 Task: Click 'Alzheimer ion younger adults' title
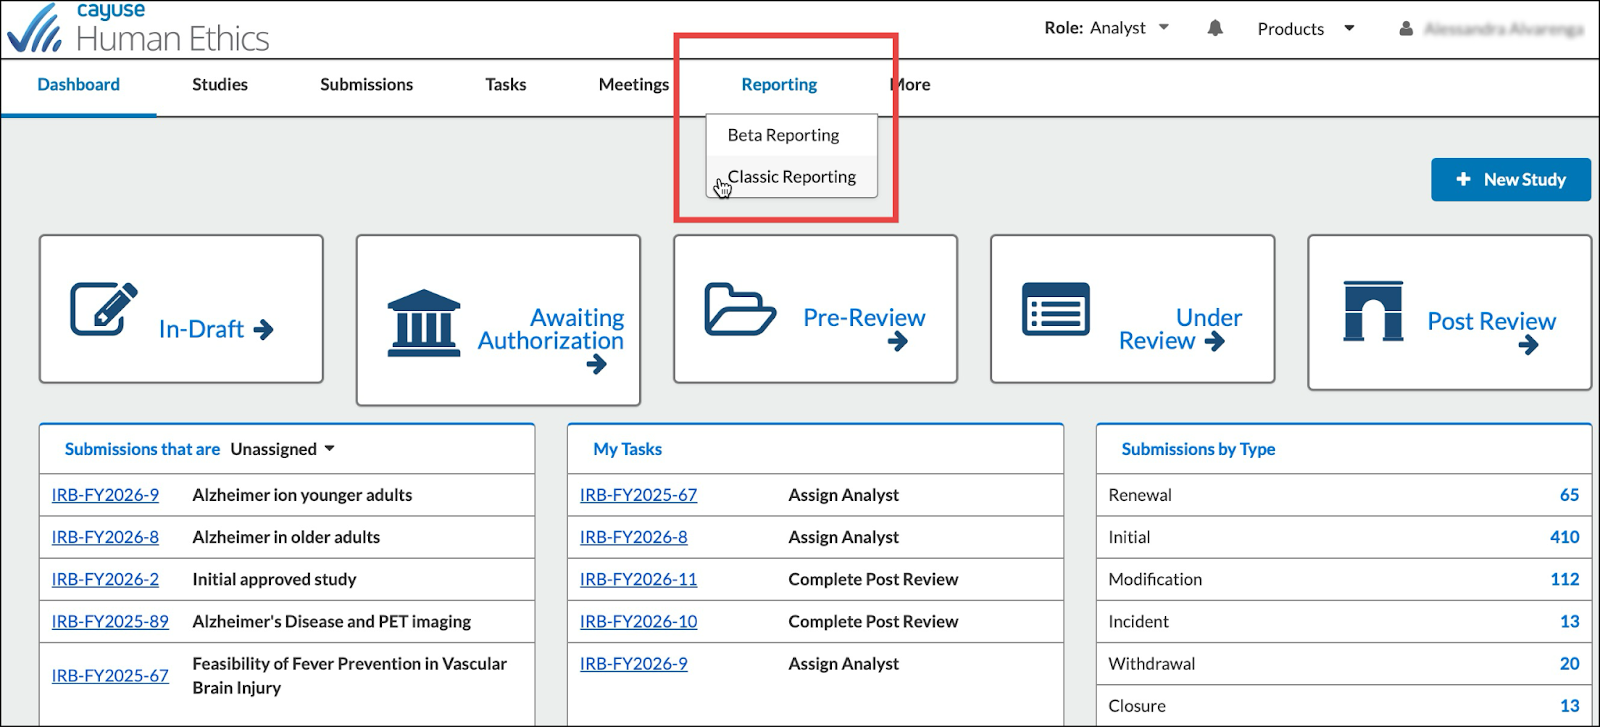coord(302,495)
